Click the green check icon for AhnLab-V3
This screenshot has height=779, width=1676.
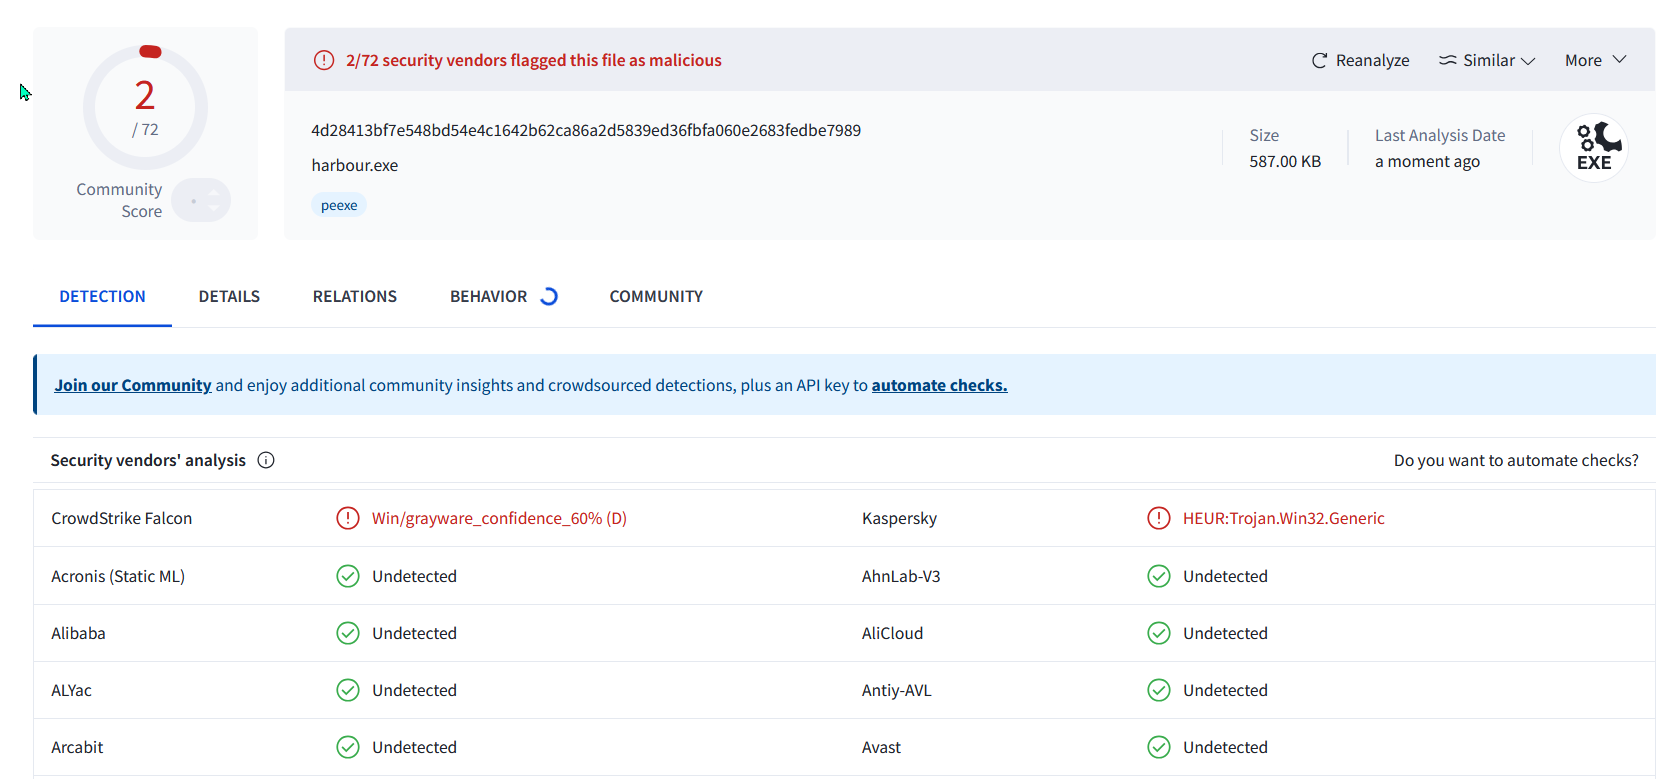pos(1158,576)
